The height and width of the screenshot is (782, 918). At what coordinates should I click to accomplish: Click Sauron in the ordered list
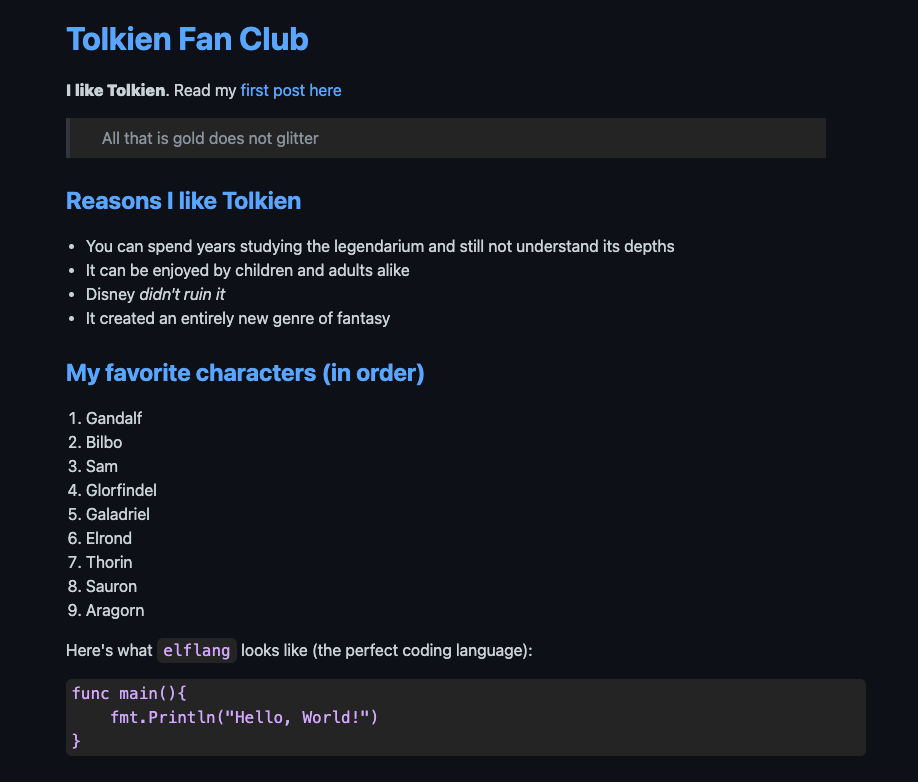tap(111, 586)
